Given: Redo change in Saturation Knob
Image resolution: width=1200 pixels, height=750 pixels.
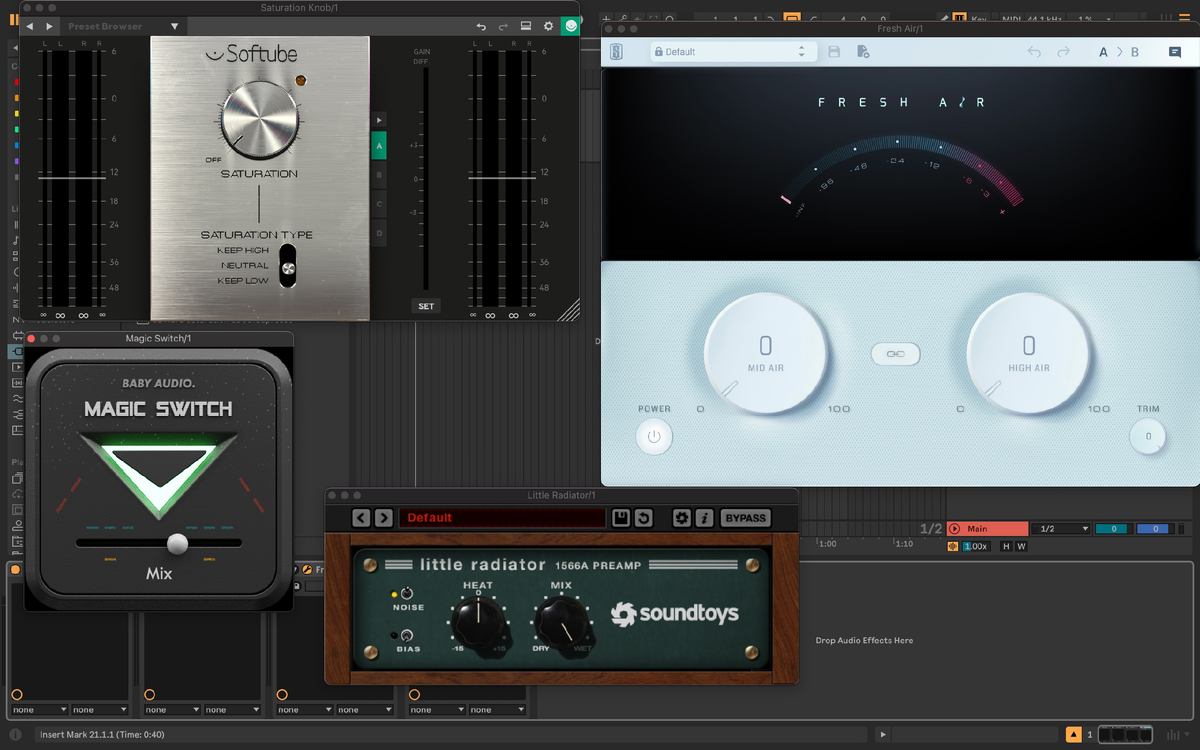Looking at the screenshot, I should point(503,26).
